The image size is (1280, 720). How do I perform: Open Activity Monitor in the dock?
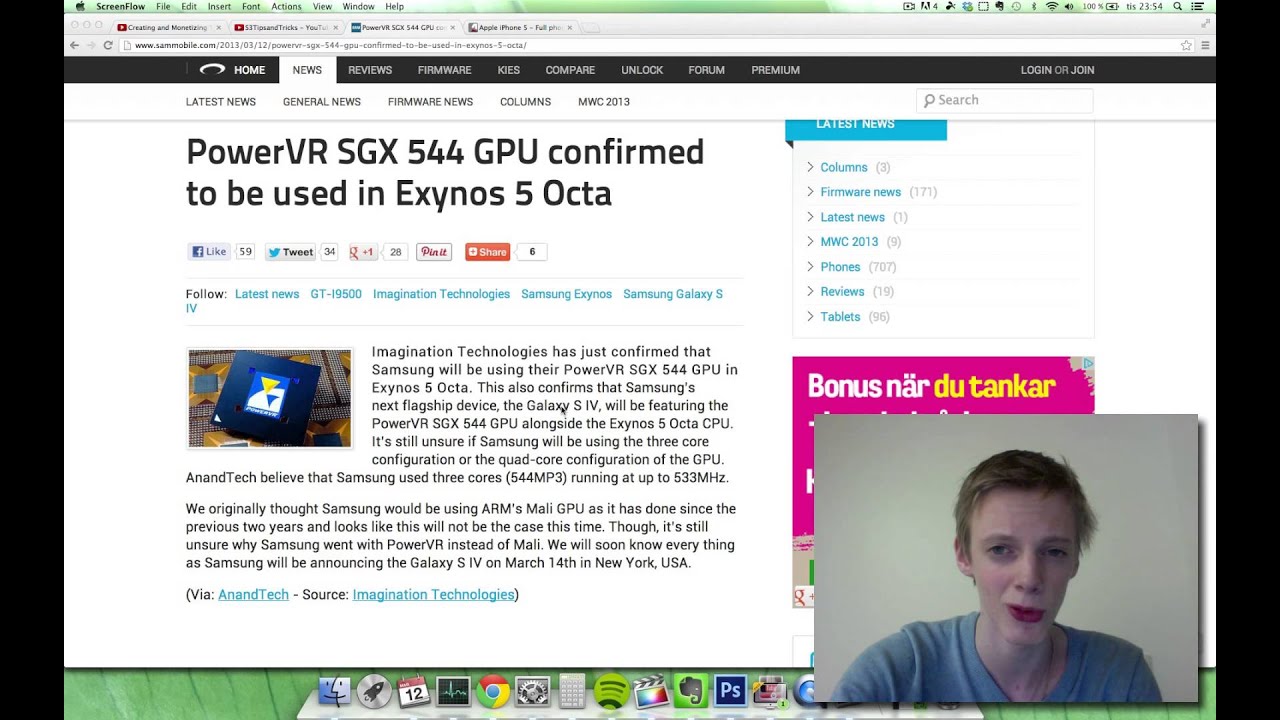click(453, 691)
